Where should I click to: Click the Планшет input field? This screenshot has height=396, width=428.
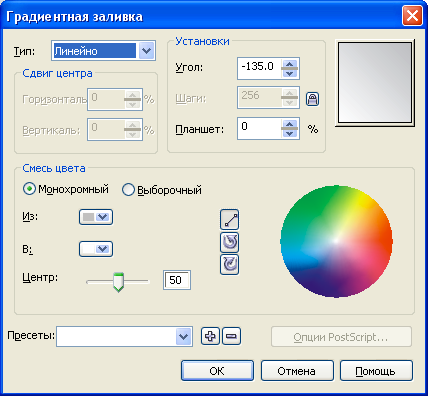click(x=259, y=128)
